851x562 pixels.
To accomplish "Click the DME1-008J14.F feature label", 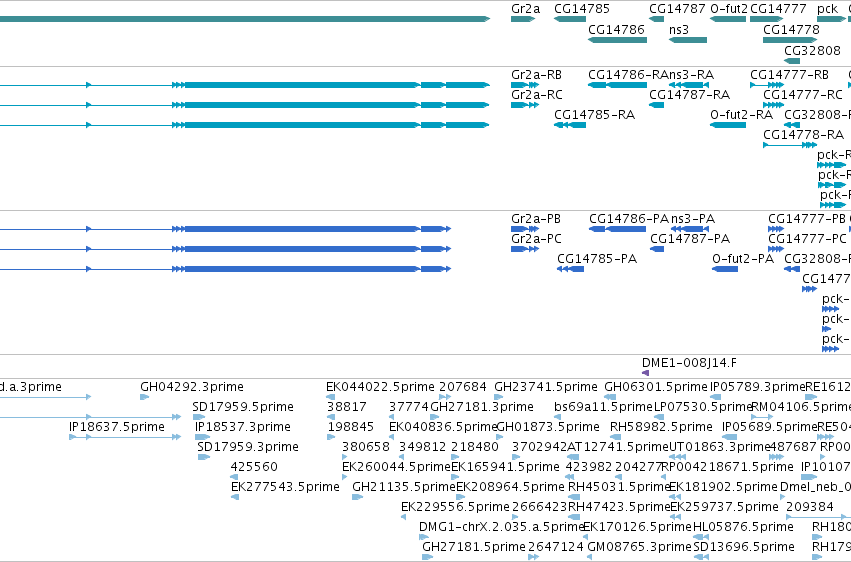I will pyautogui.click(x=689, y=363).
